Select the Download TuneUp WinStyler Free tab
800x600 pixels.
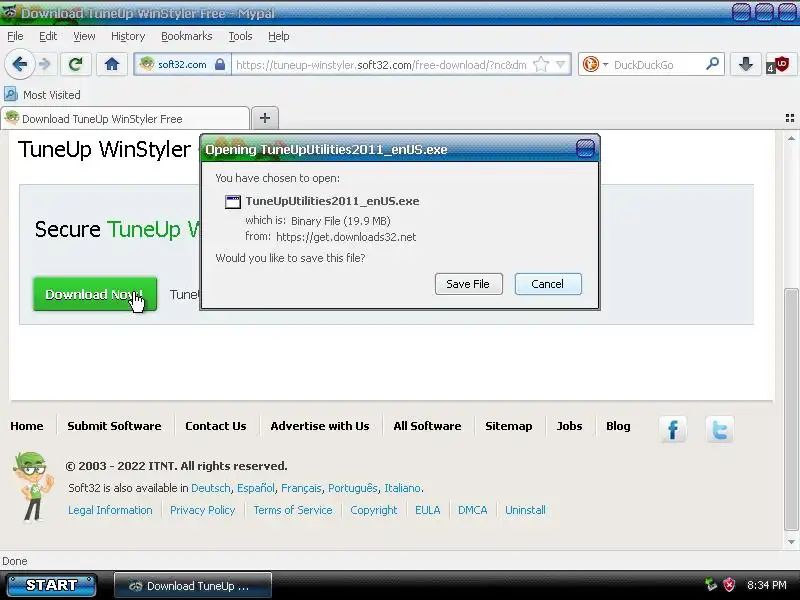pyautogui.click(x=125, y=118)
